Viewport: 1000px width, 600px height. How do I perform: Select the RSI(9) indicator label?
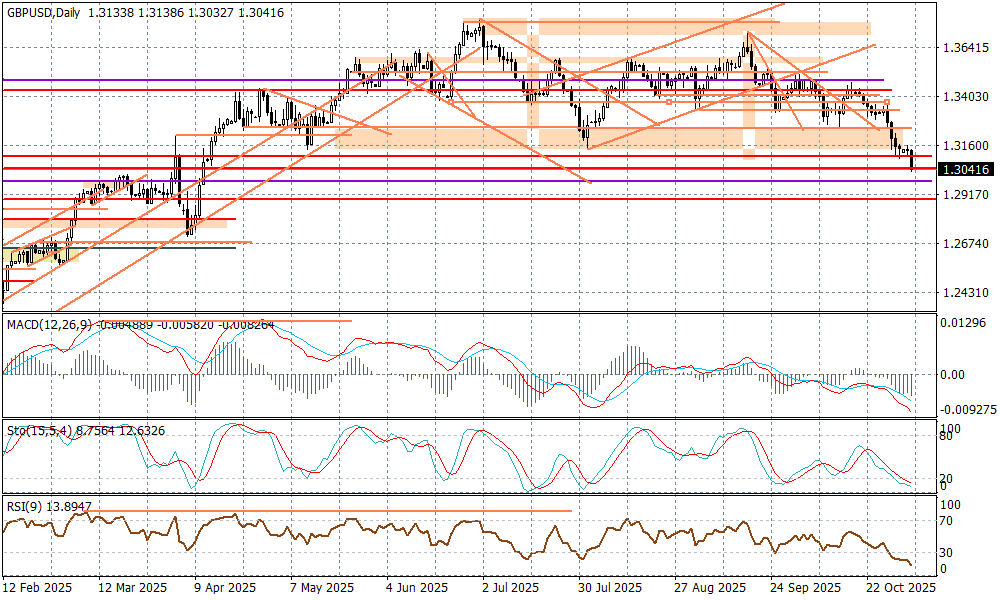24,507
